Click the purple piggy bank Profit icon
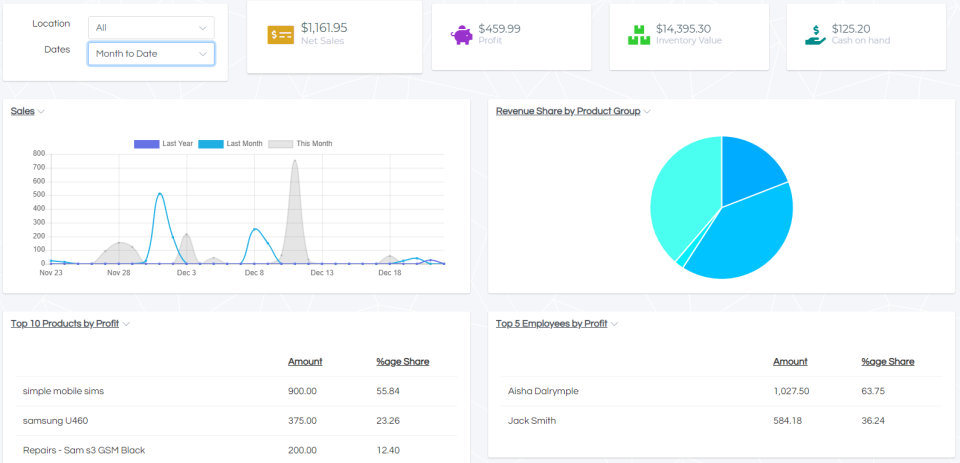The height and width of the screenshot is (463, 960). pyautogui.click(x=462, y=35)
